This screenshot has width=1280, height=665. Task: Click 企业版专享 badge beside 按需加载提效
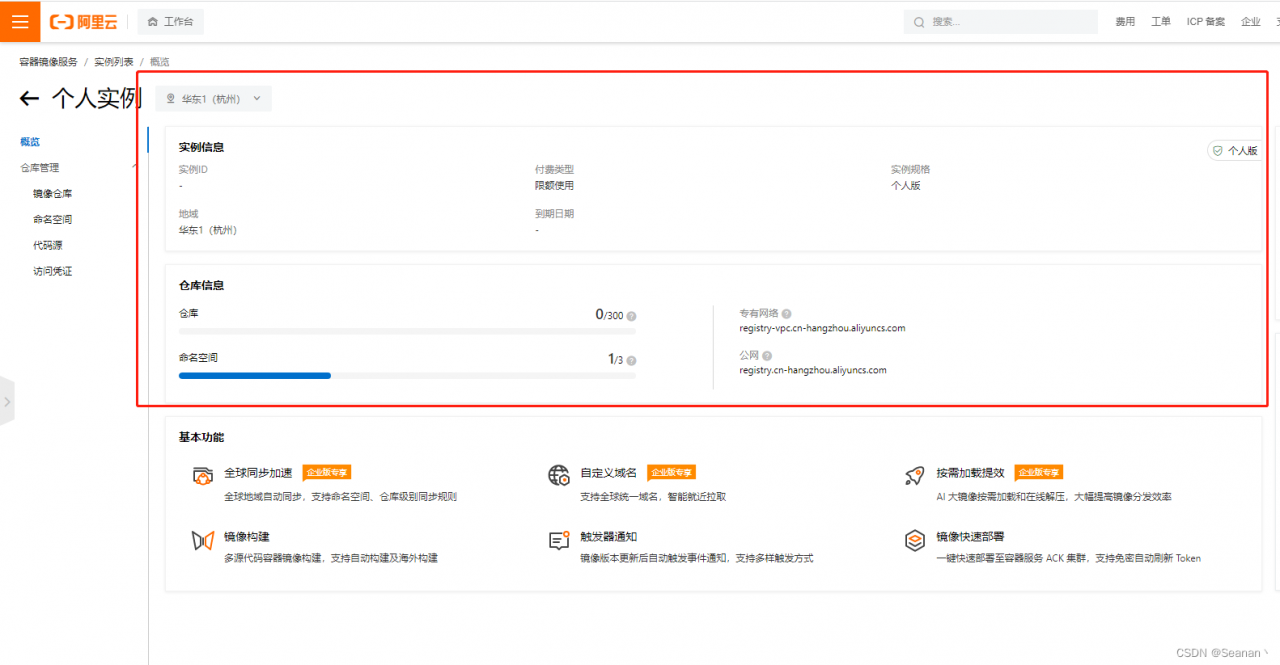point(1039,472)
